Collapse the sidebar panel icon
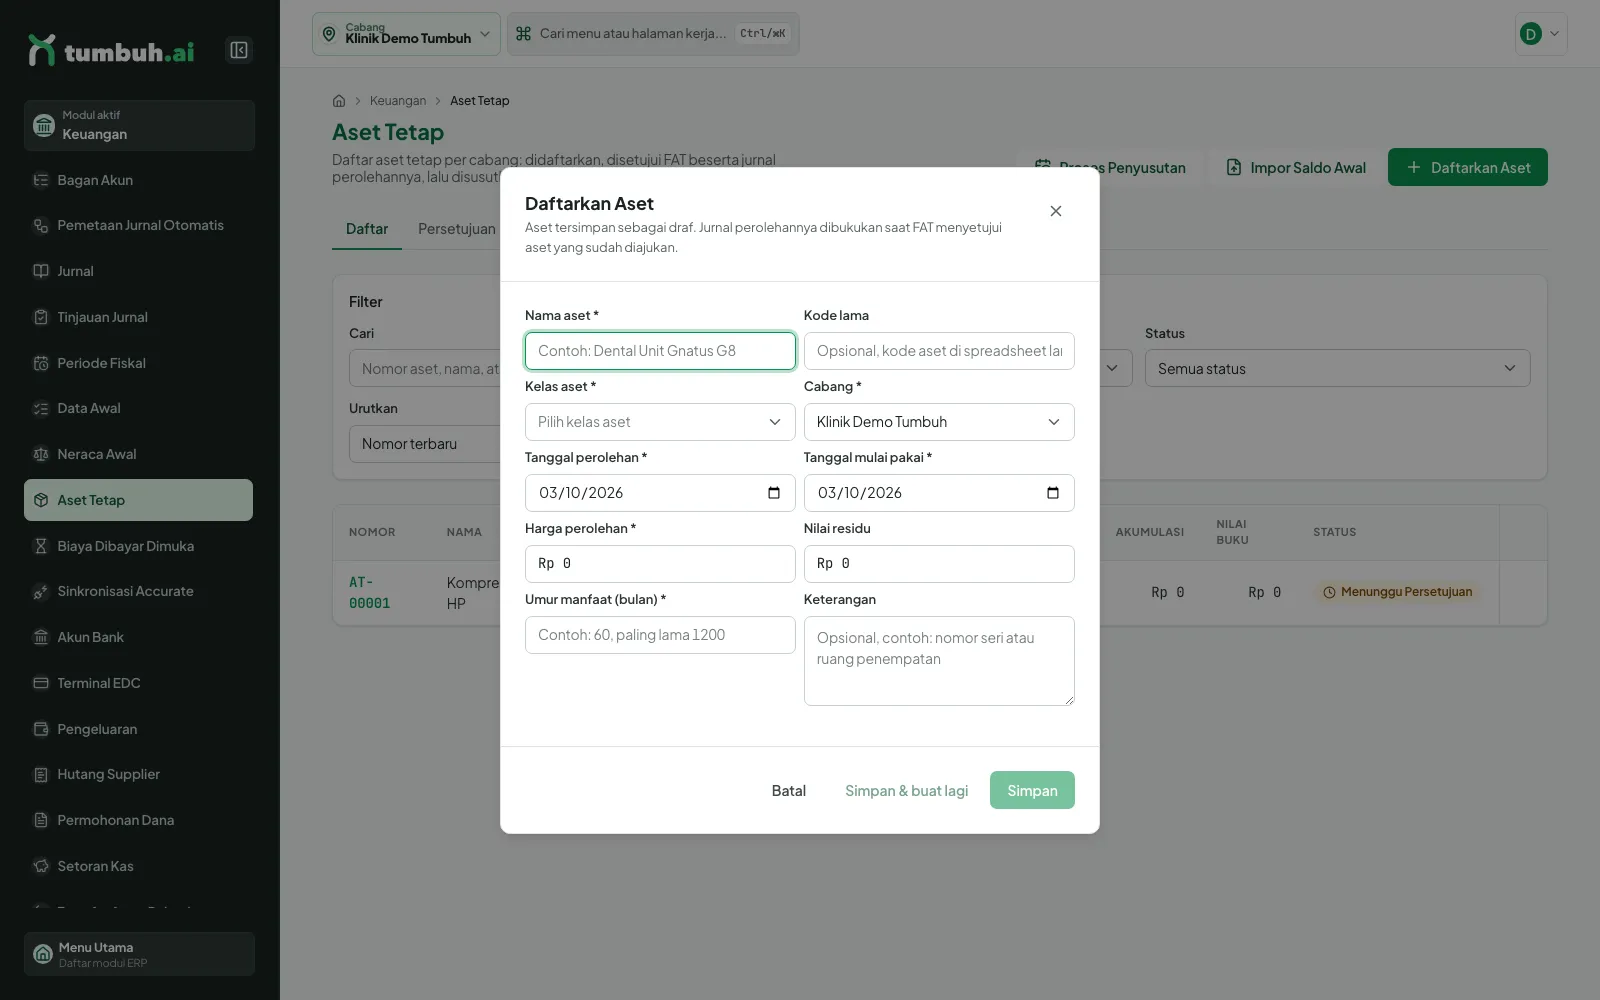Viewport: 1600px width, 1000px height. (239, 50)
